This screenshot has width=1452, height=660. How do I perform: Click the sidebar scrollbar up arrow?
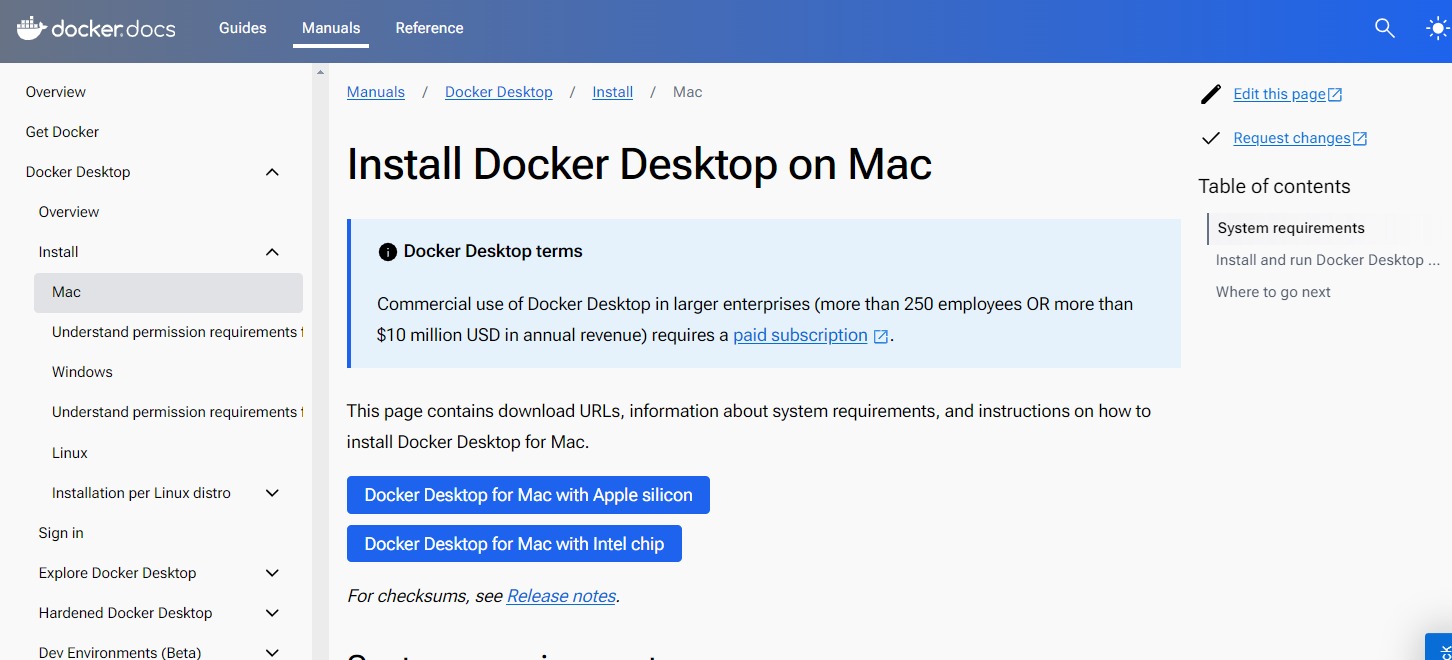[x=320, y=72]
